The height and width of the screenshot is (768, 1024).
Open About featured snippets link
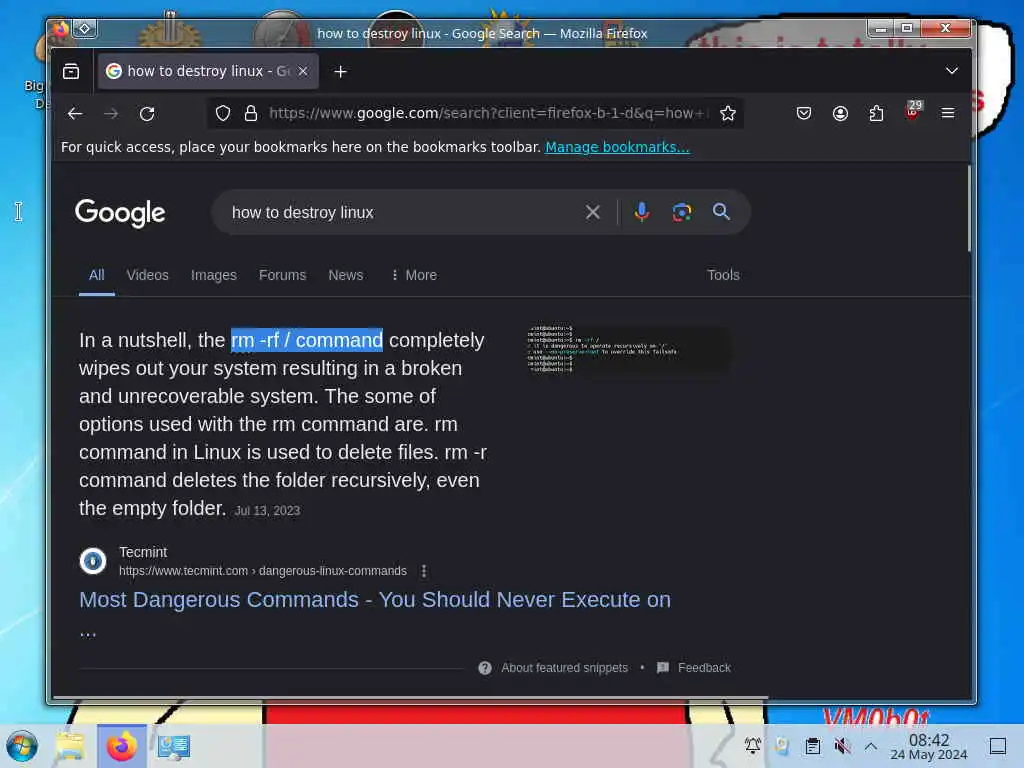click(x=564, y=667)
